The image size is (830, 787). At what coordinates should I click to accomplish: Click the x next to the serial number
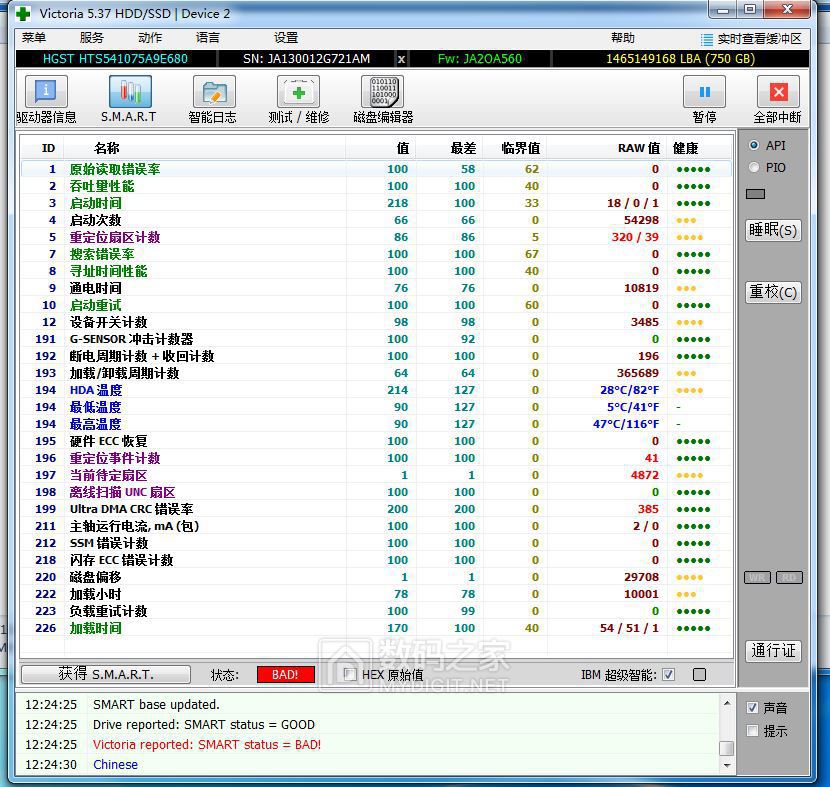(401, 59)
